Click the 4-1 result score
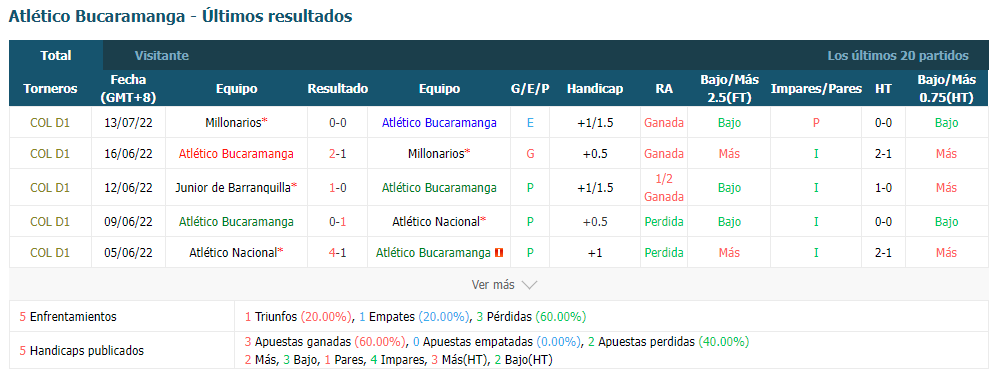 (x=338, y=253)
